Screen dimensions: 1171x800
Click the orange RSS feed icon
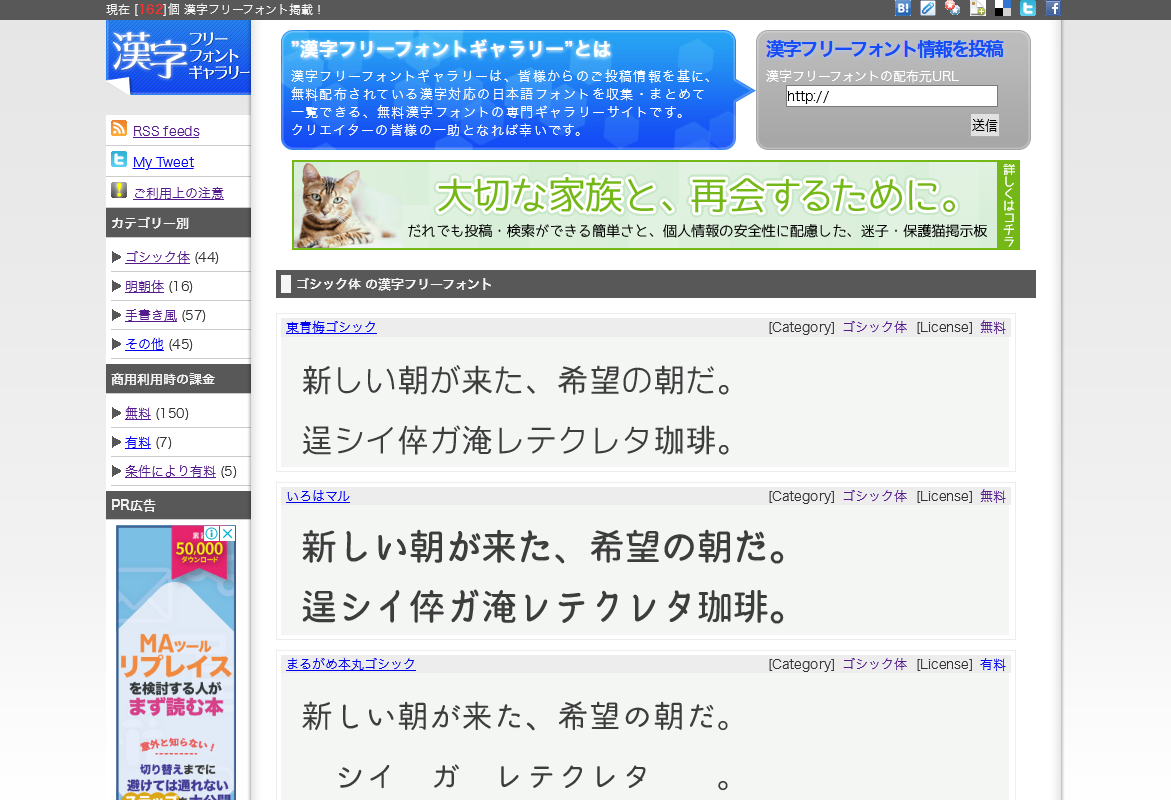(119, 128)
